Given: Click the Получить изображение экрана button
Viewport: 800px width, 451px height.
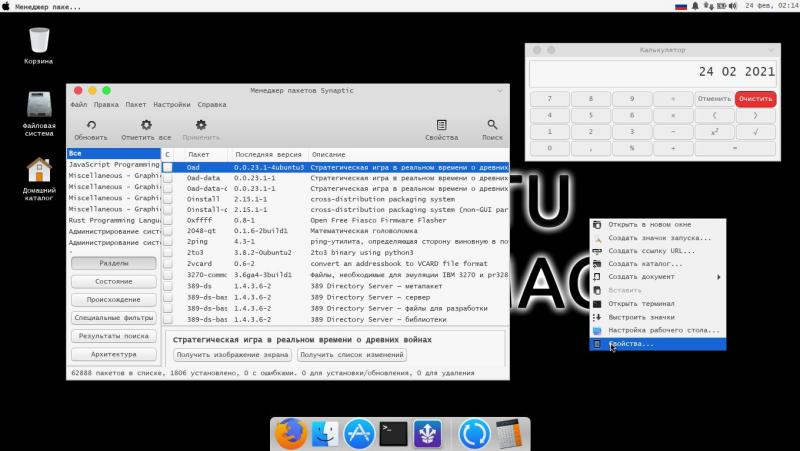Looking at the screenshot, I should [232, 355].
